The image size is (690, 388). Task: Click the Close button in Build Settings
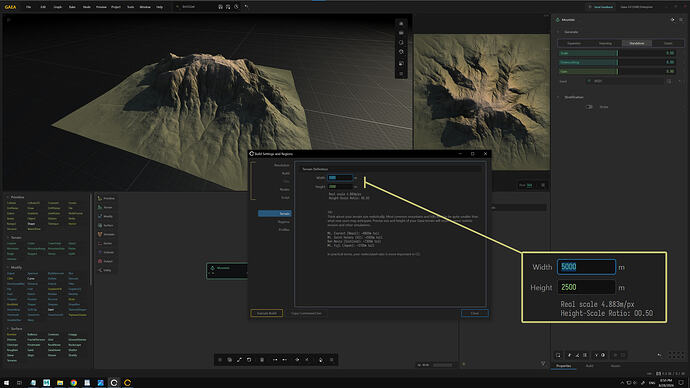point(475,313)
